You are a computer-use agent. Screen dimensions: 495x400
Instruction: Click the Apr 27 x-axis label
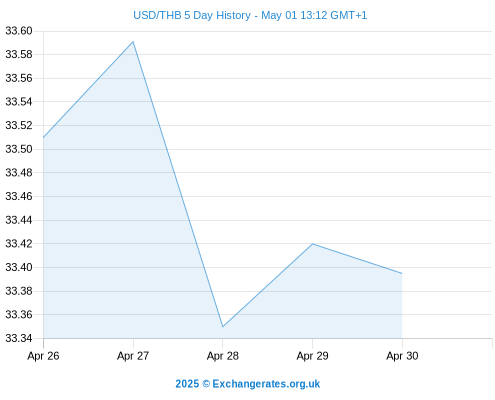[x=133, y=356]
